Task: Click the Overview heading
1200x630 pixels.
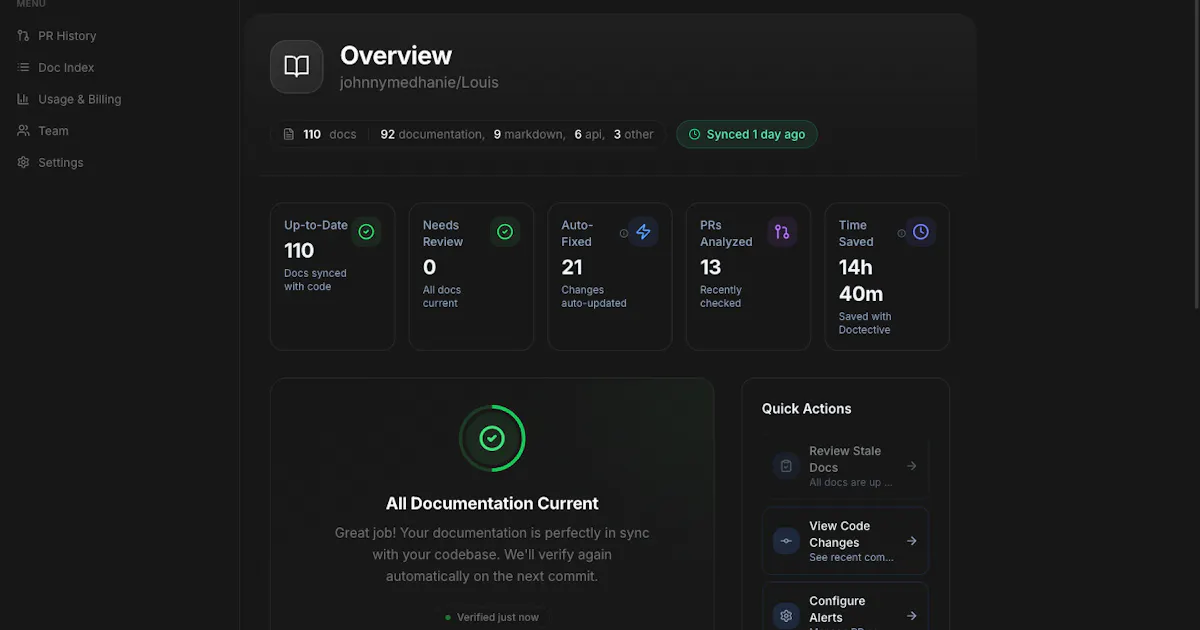Action: pyautogui.click(x=396, y=56)
